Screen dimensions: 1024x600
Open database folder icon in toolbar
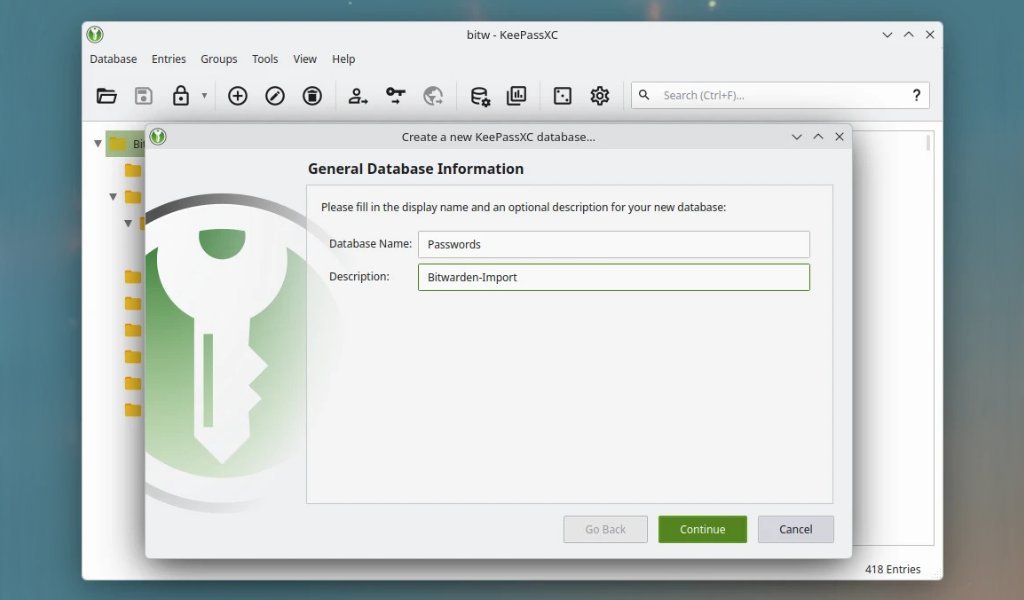pyautogui.click(x=106, y=96)
